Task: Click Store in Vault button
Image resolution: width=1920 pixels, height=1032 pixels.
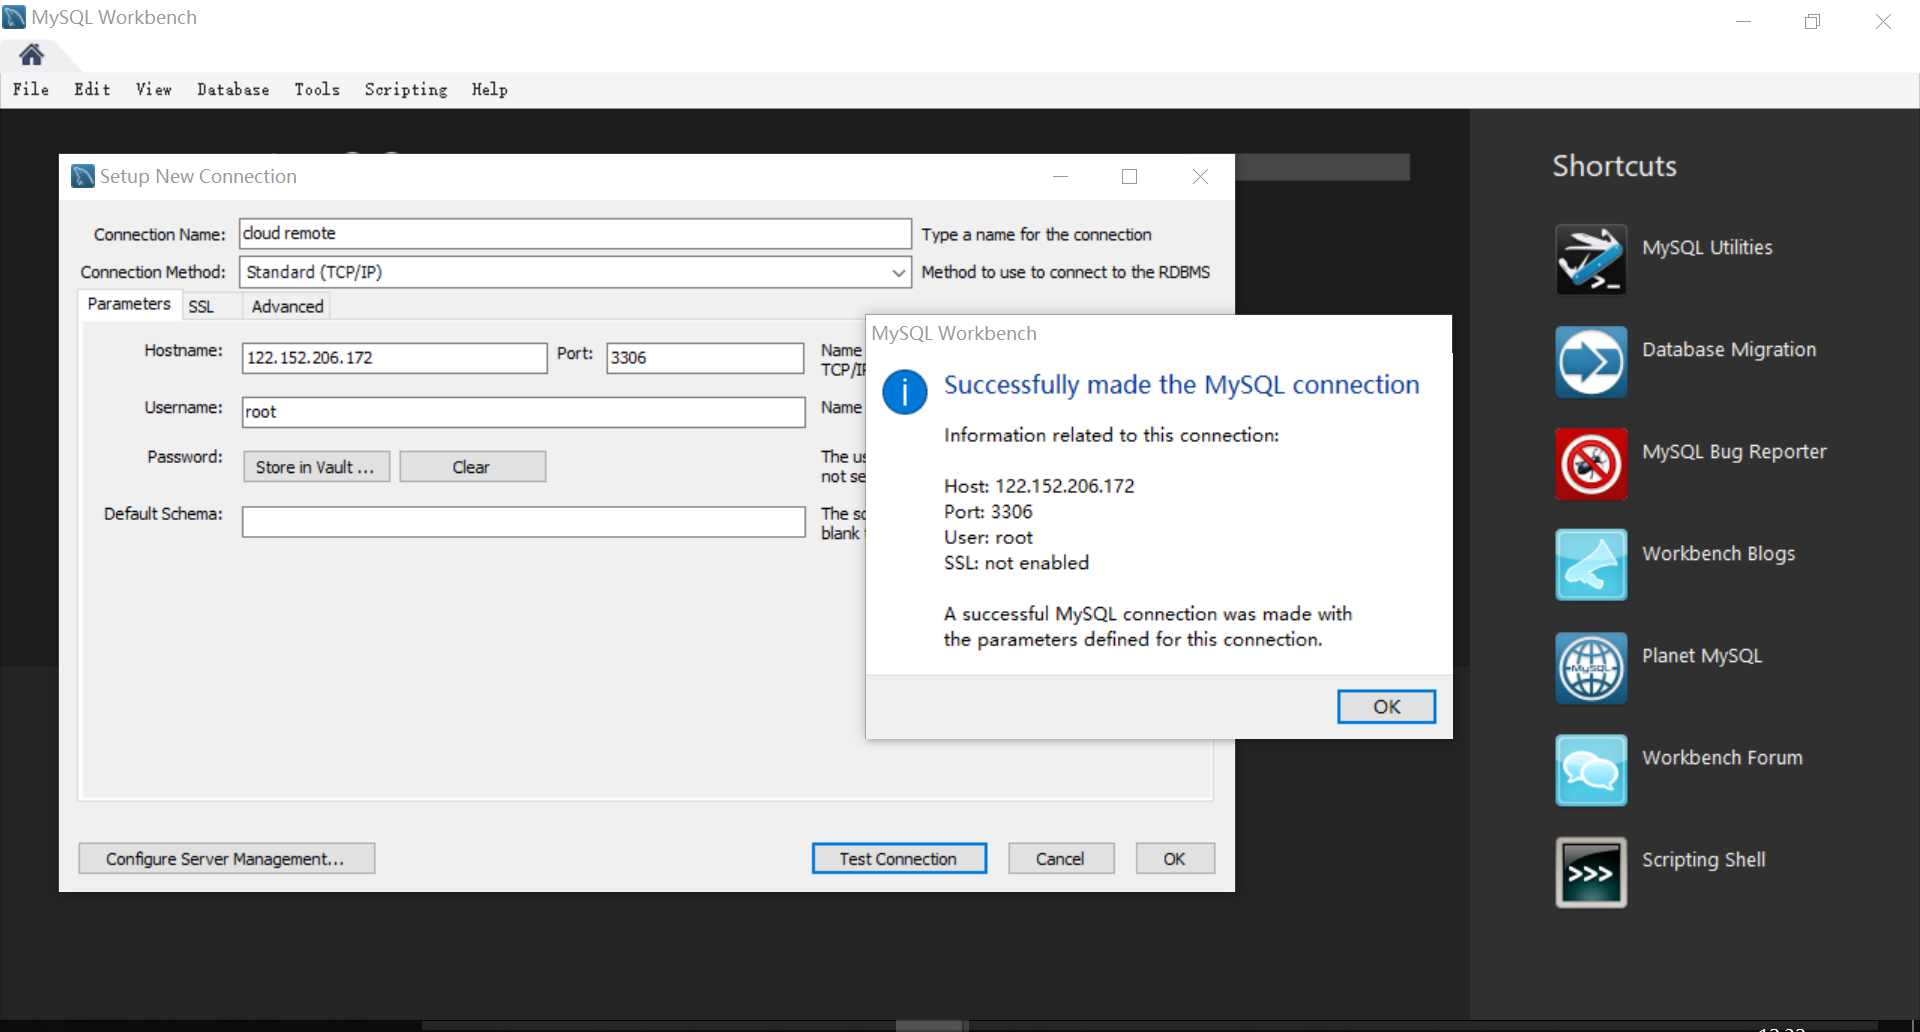Action: coord(316,467)
